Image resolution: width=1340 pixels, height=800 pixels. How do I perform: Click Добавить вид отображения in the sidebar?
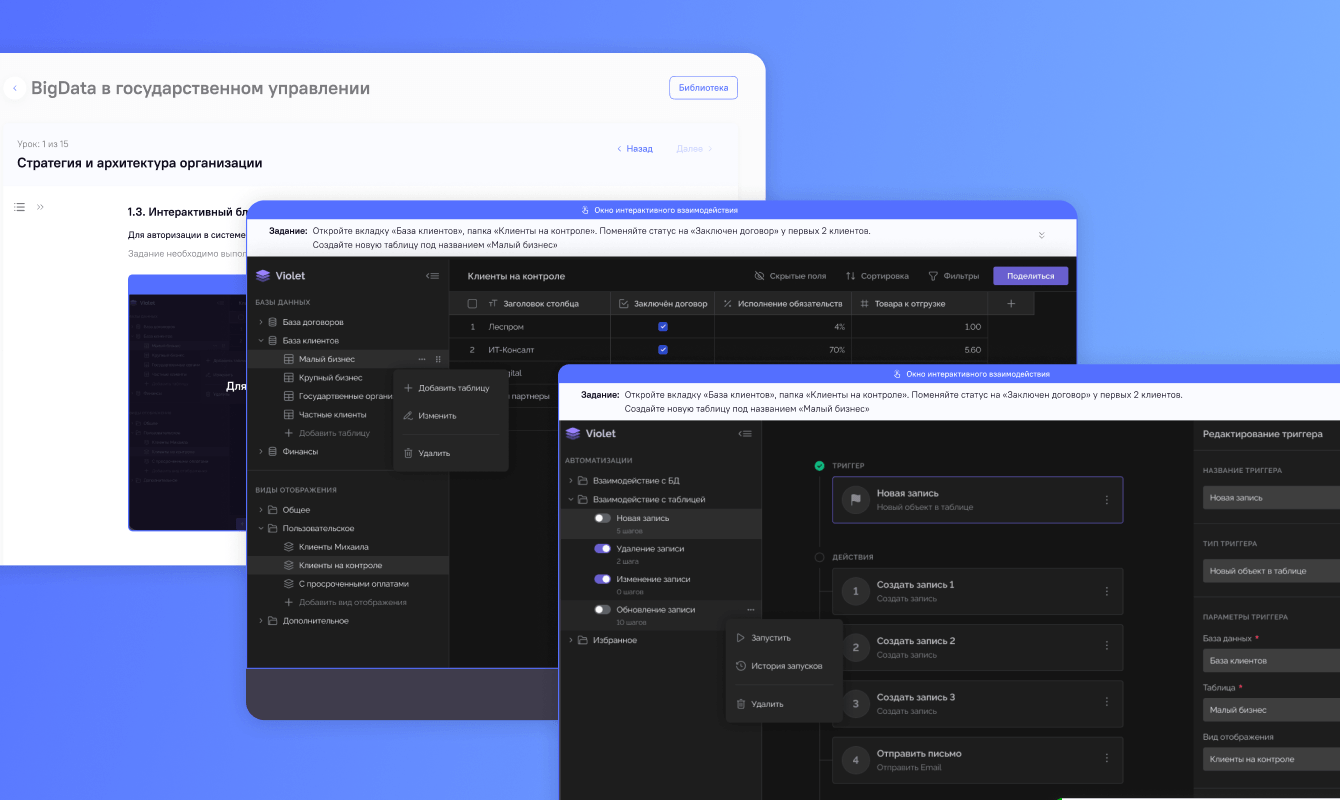348,603
